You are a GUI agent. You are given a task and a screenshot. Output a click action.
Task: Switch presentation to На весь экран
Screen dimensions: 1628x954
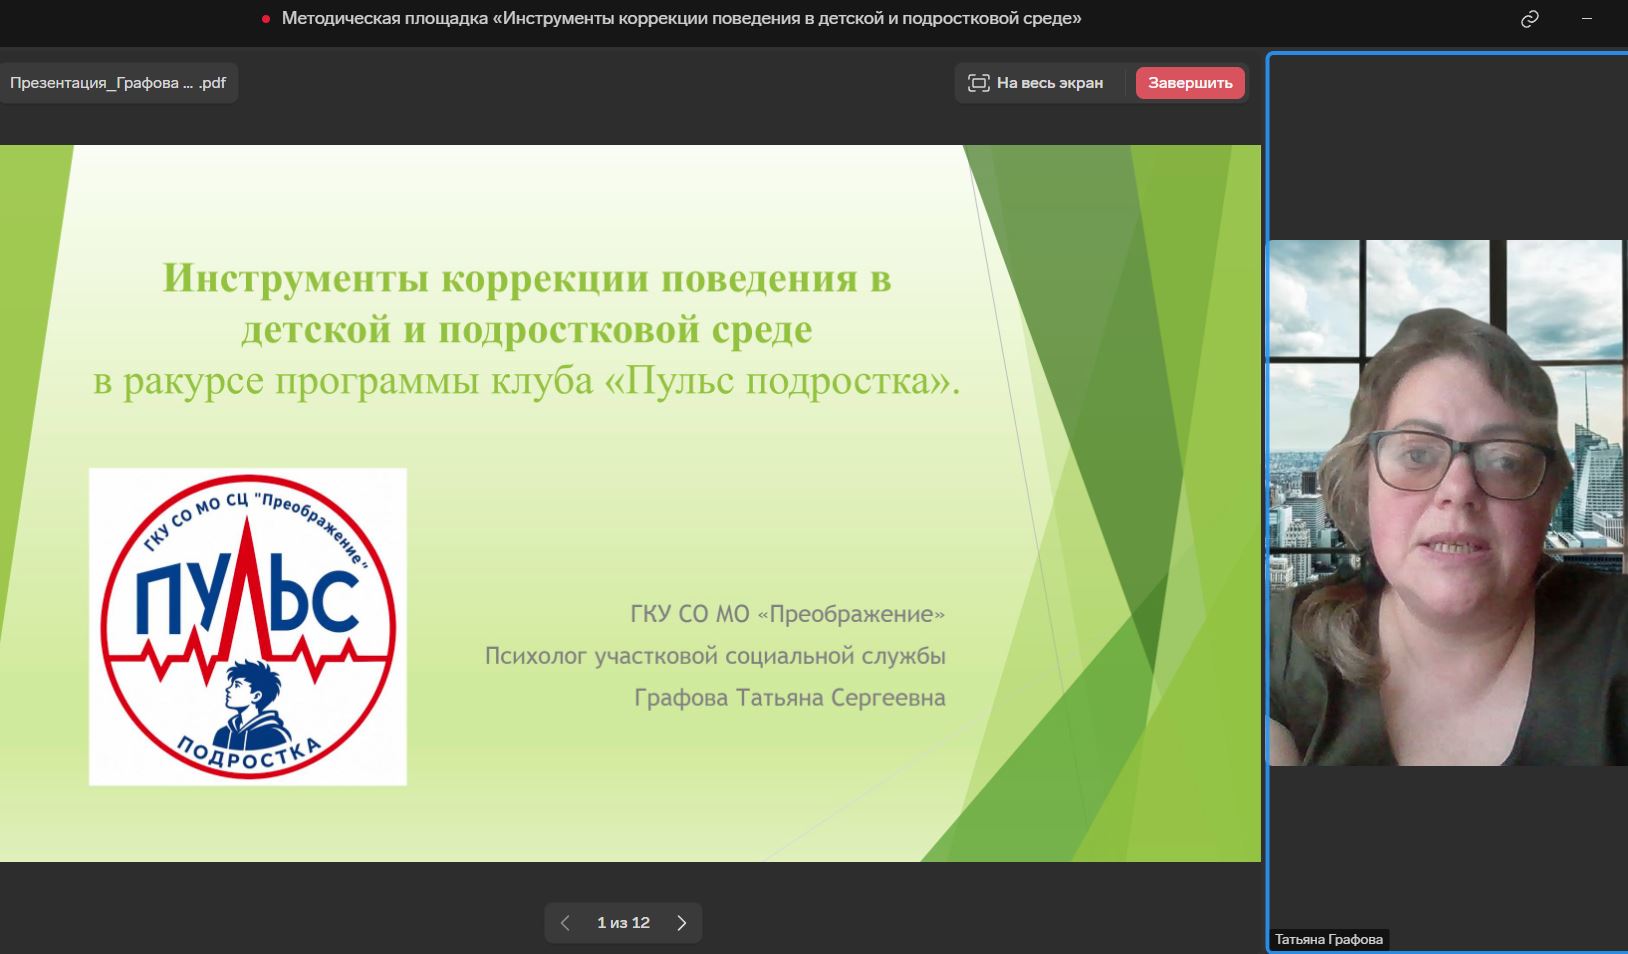(x=1036, y=83)
